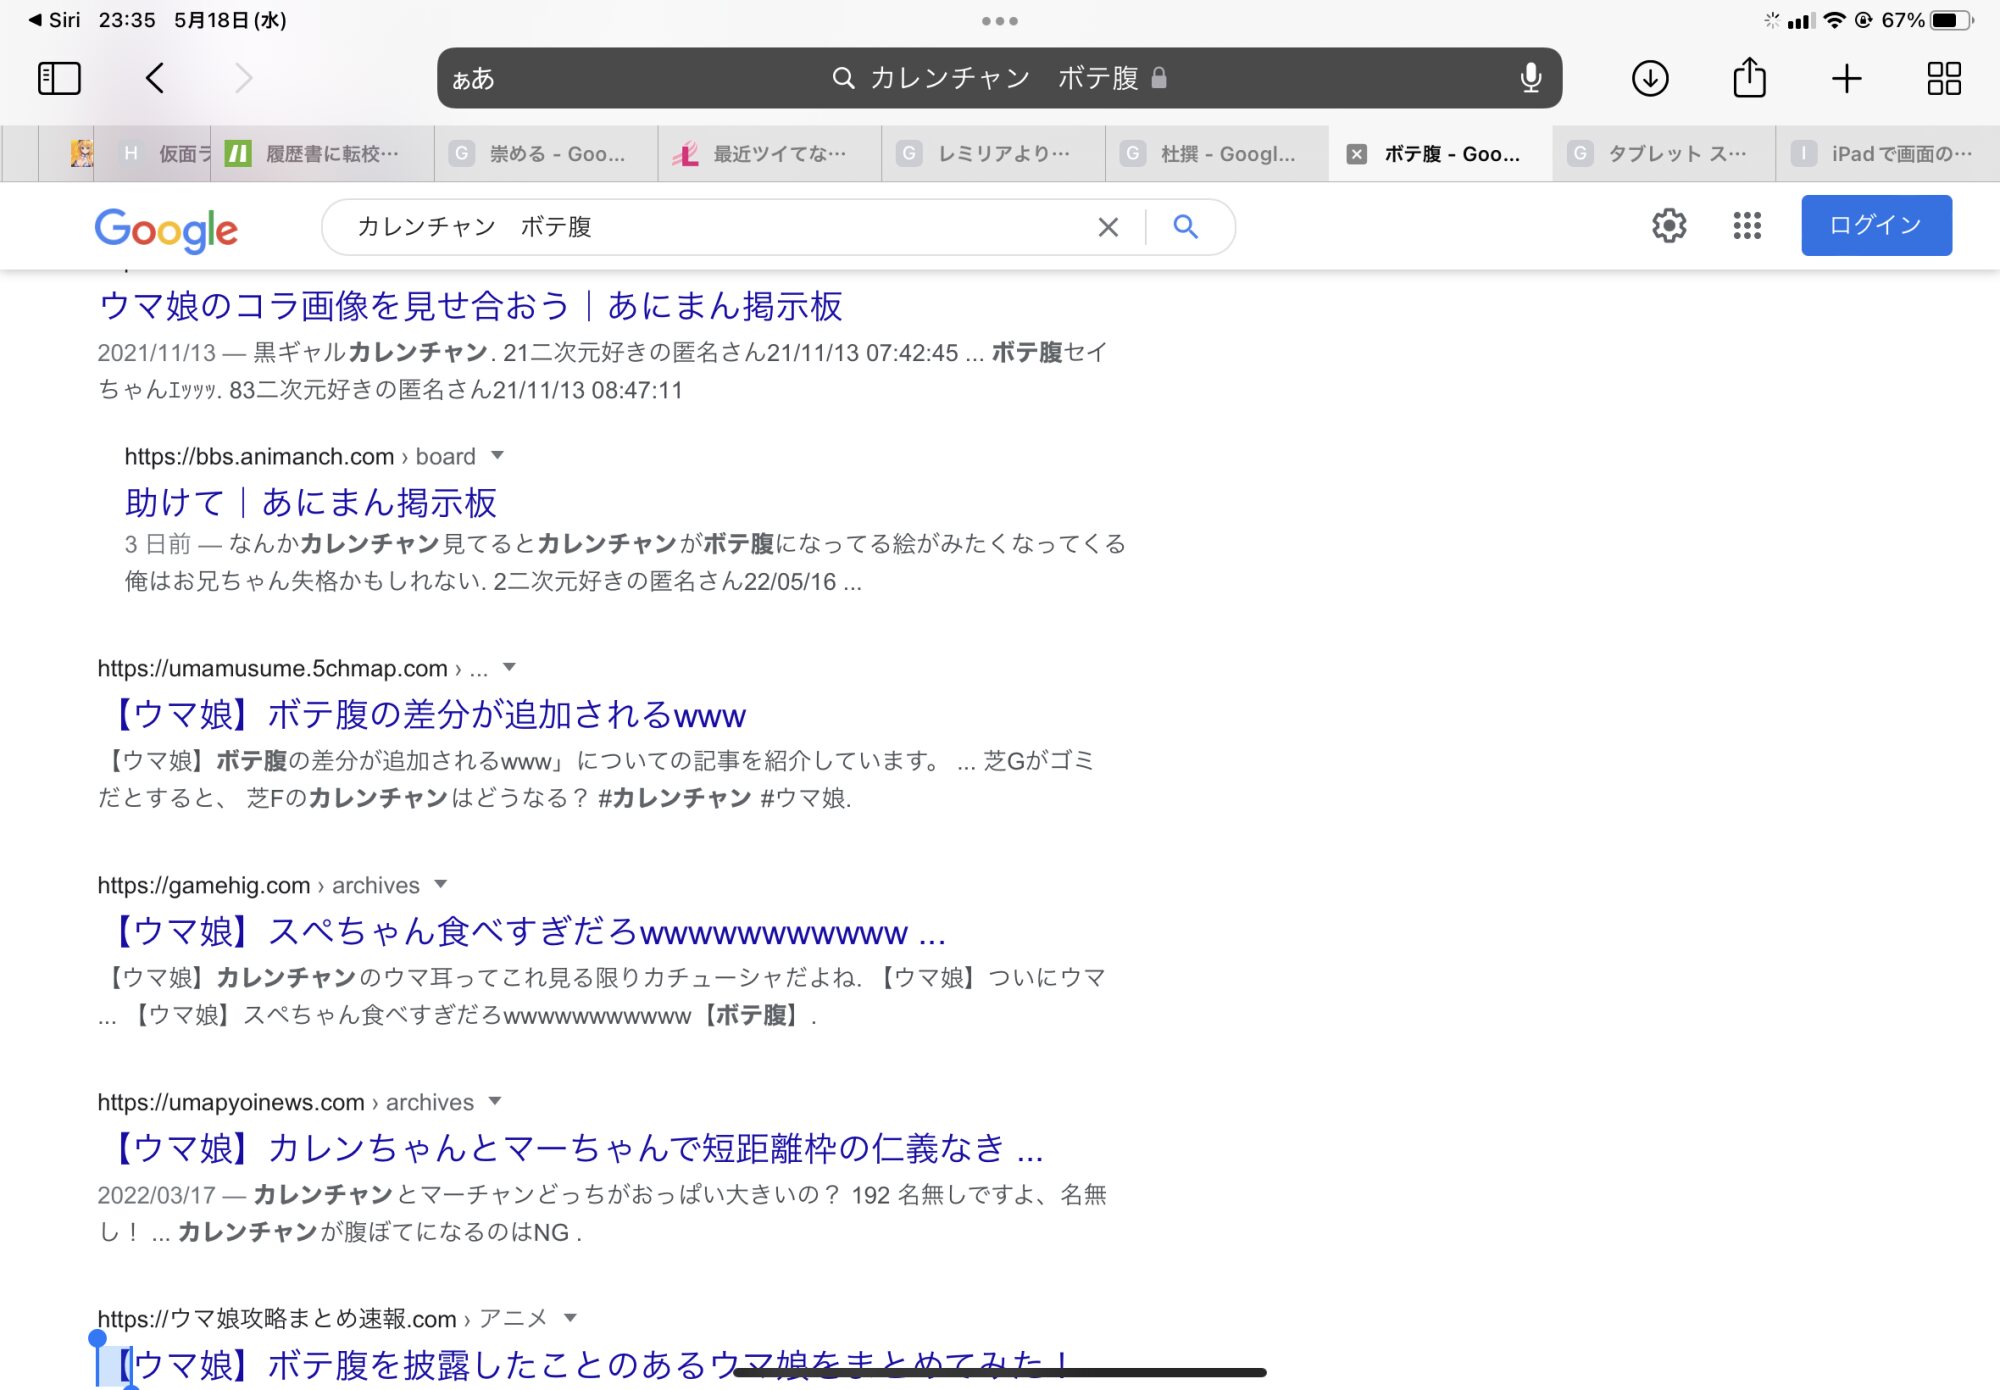2000x1390 pixels.
Task: Expand options arrow next to umapyoinews.com archives
Action: click(495, 1101)
